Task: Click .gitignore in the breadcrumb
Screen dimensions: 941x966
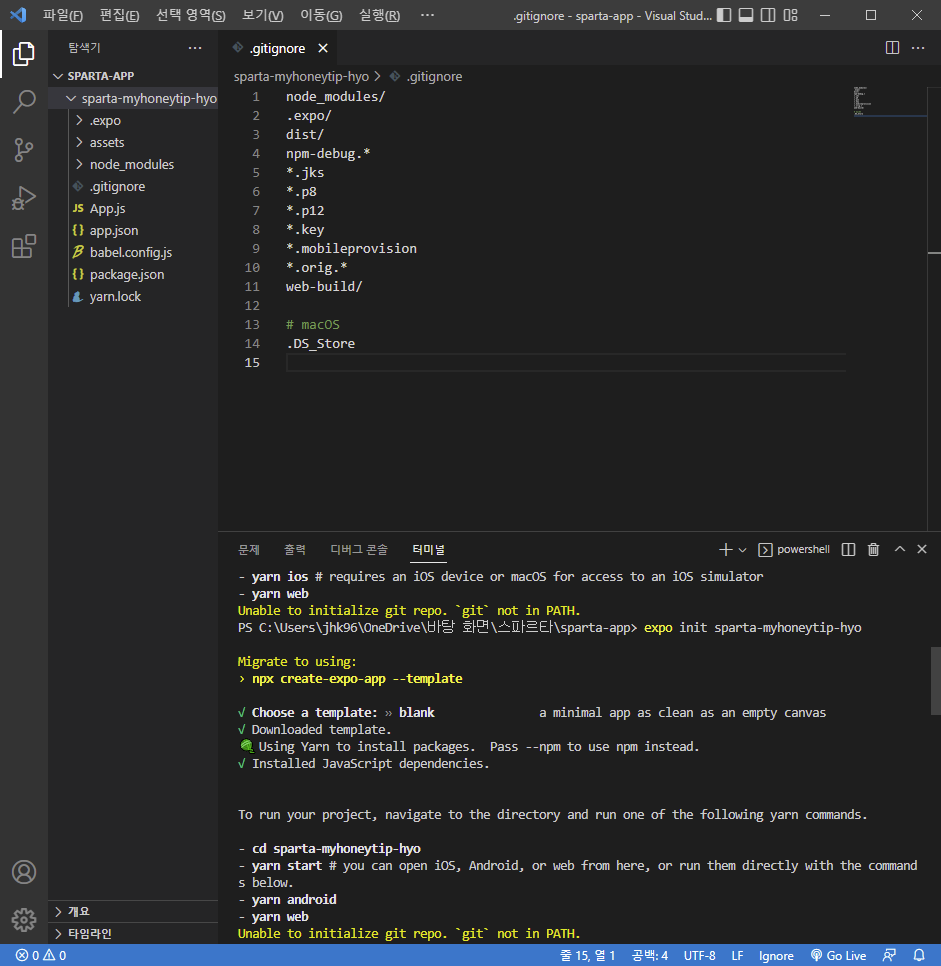Action: (434, 76)
